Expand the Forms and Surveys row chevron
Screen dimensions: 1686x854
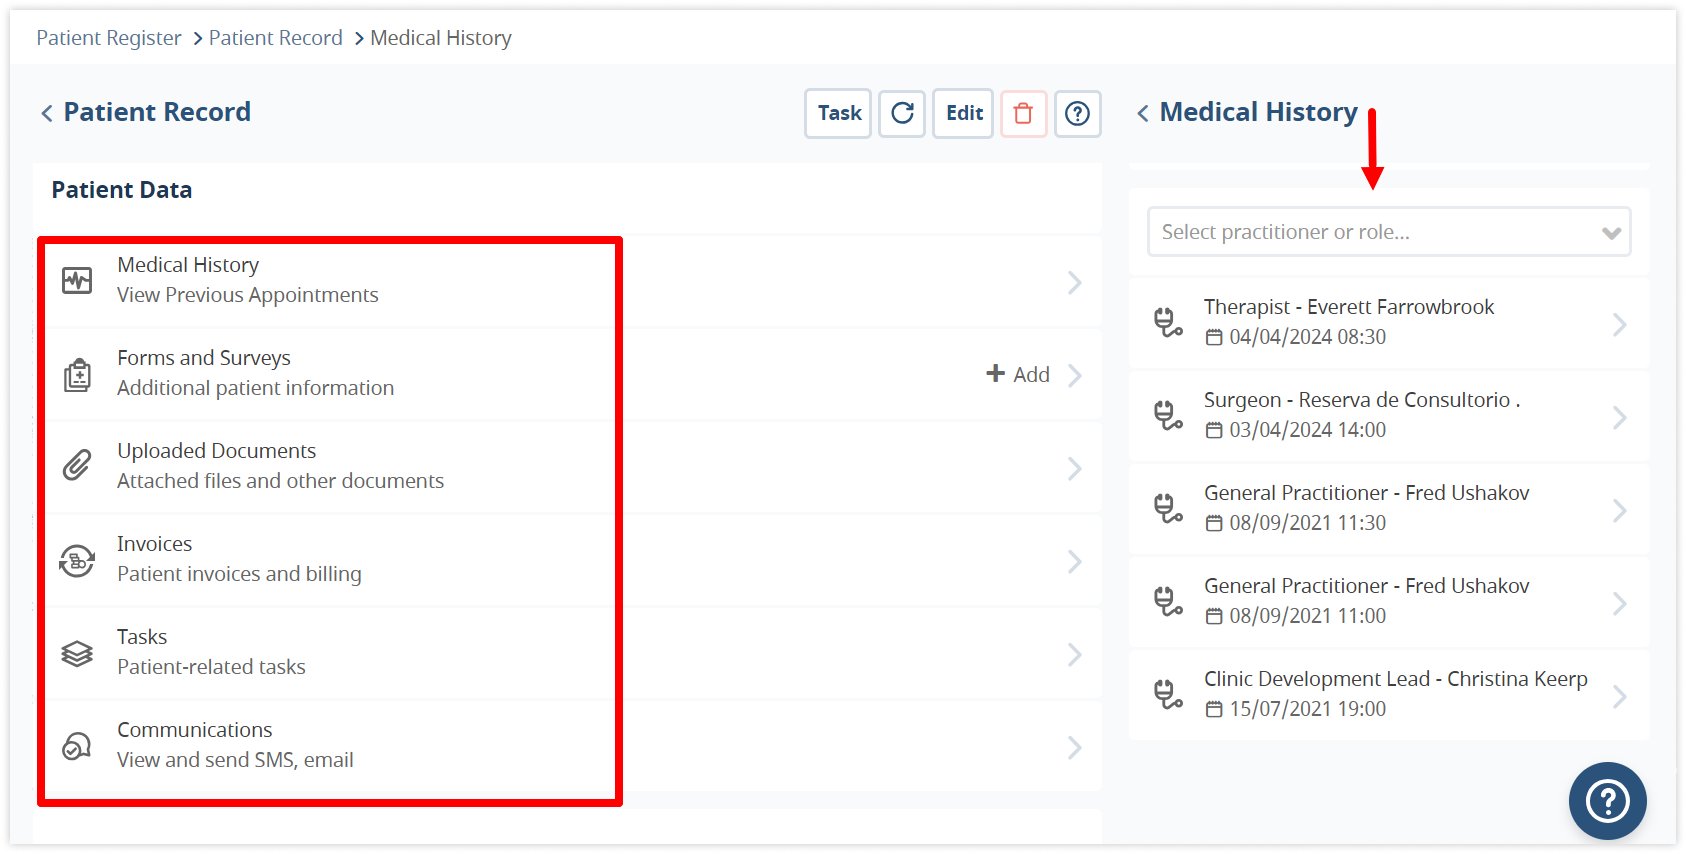tap(1075, 376)
